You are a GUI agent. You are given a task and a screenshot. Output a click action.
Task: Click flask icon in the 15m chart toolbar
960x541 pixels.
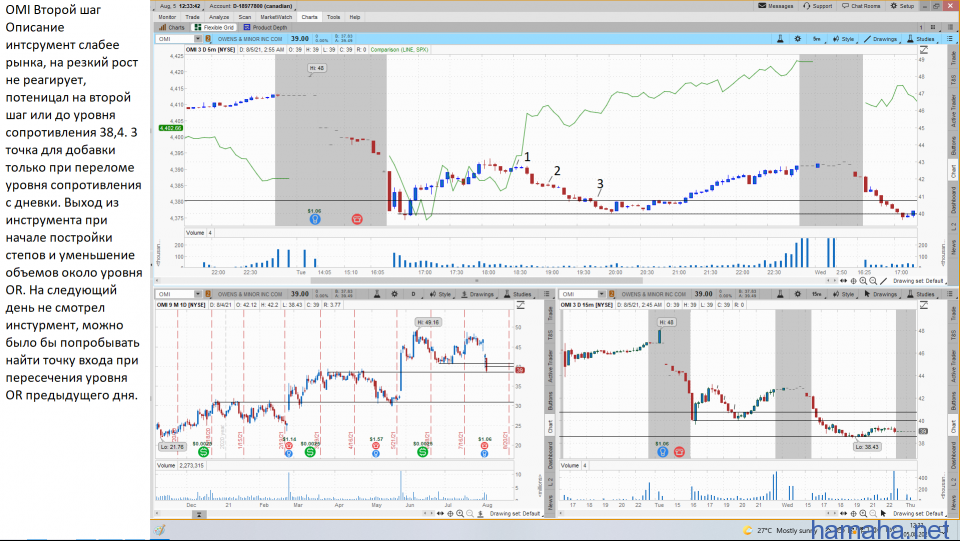(x=780, y=294)
